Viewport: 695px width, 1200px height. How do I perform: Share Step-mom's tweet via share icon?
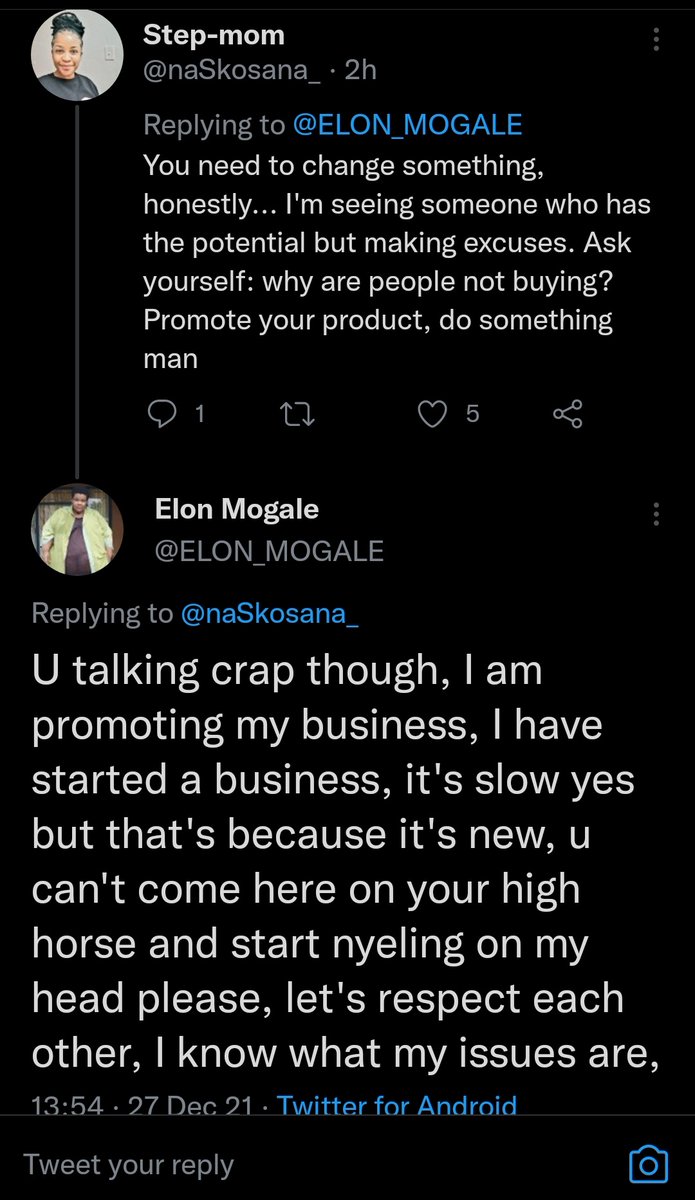pyautogui.click(x=567, y=414)
